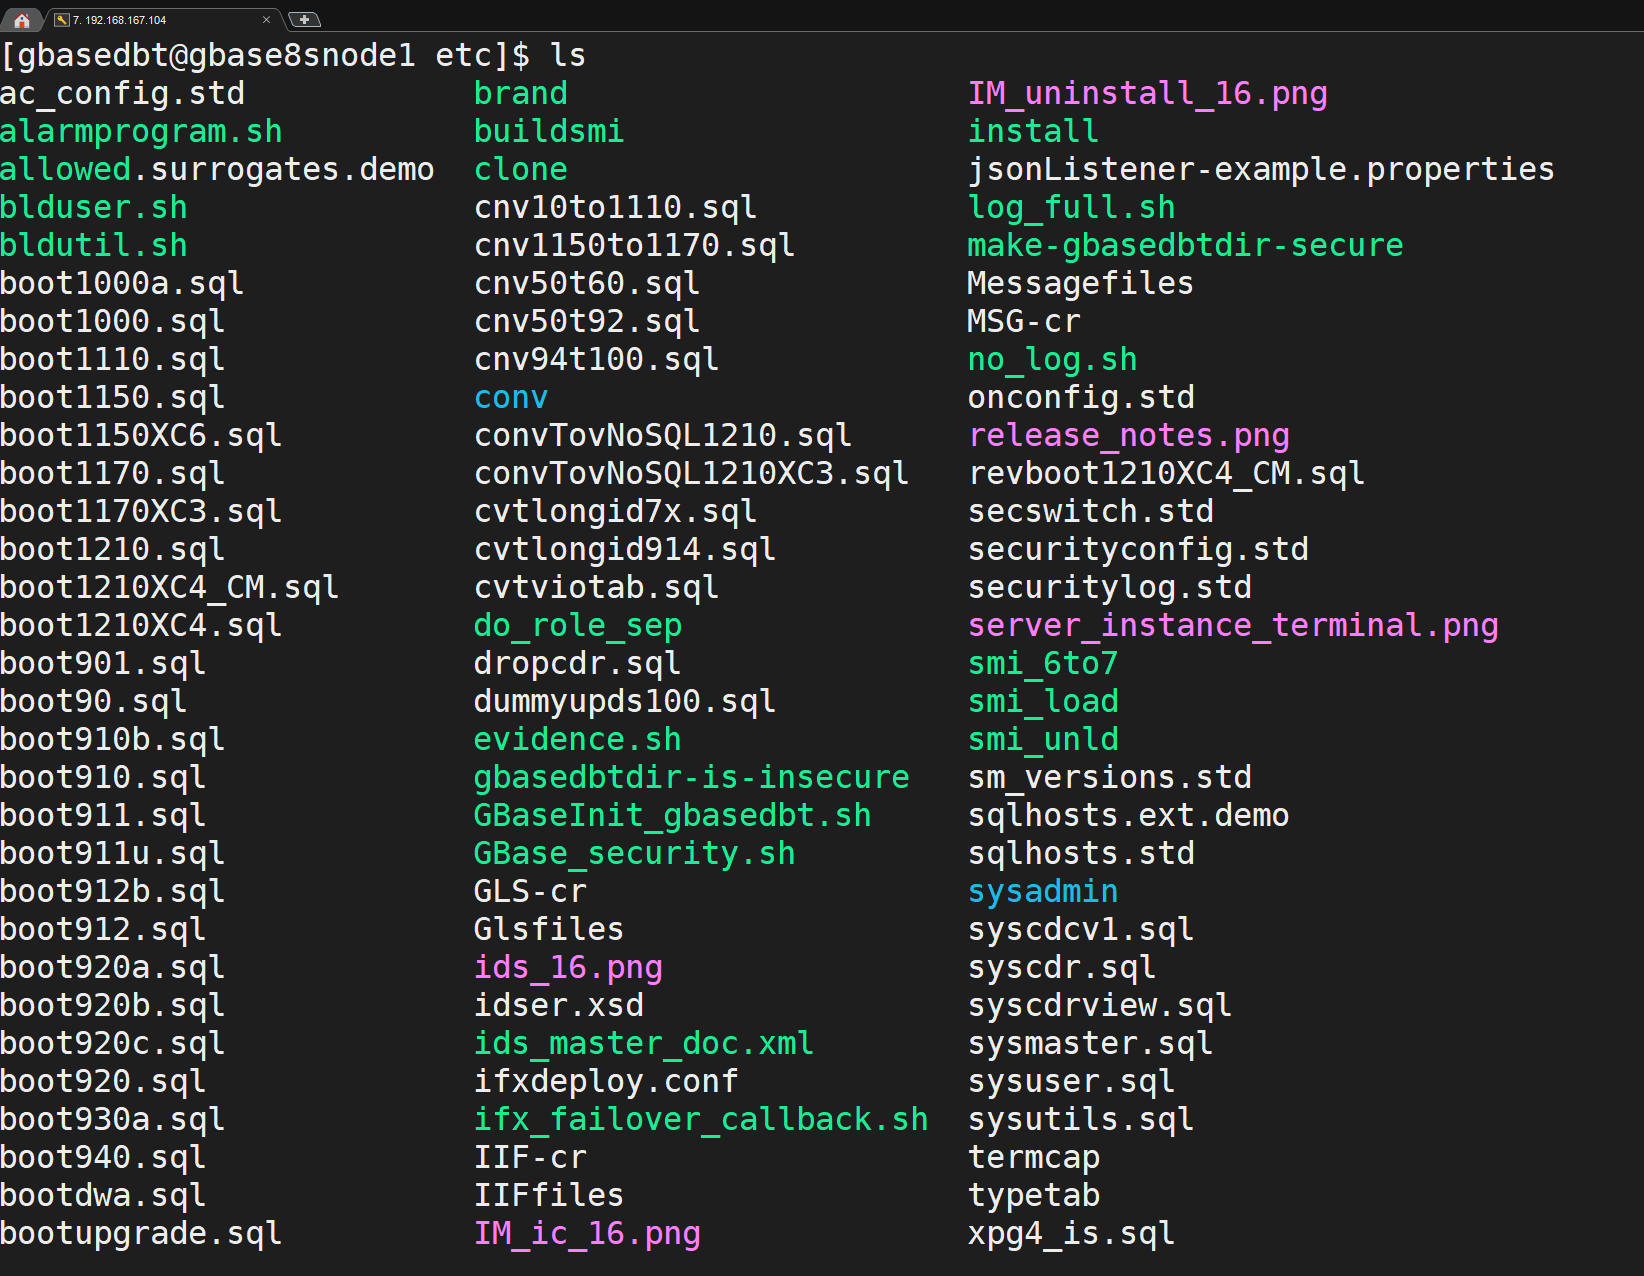Image resolution: width=1644 pixels, height=1276 pixels.
Task: Click boot911u.sql in the listing
Action: tap(113, 854)
